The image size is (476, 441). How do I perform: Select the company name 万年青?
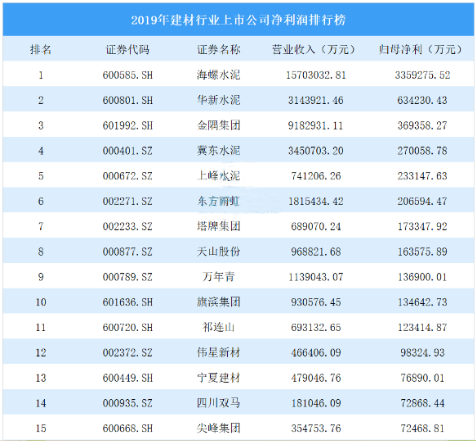pyautogui.click(x=218, y=277)
